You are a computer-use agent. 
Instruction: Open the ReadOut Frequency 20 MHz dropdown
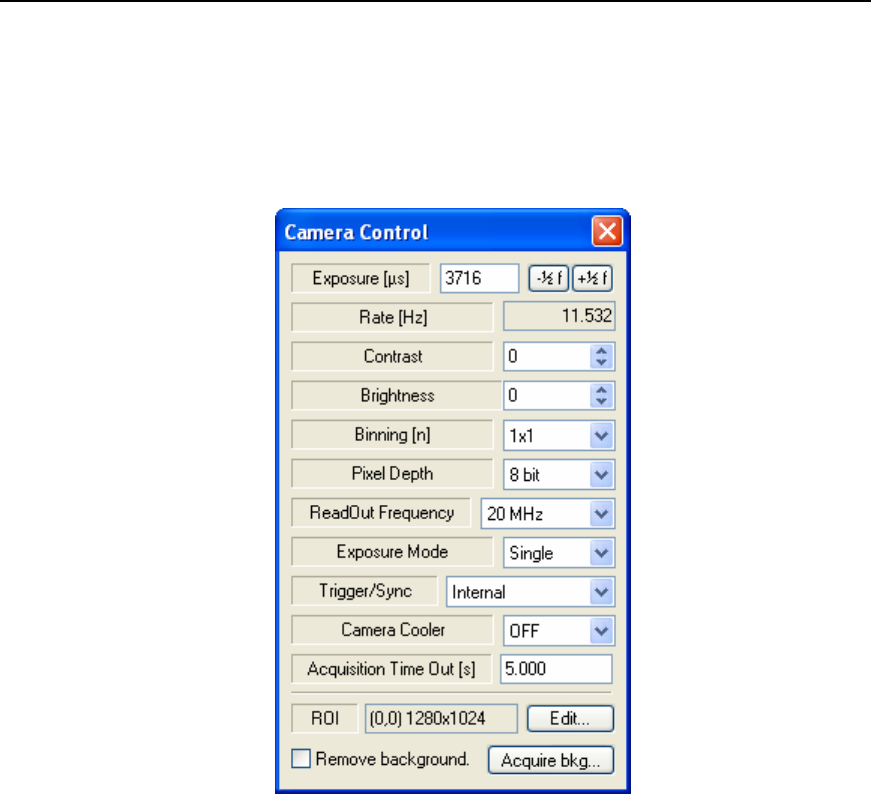point(601,514)
